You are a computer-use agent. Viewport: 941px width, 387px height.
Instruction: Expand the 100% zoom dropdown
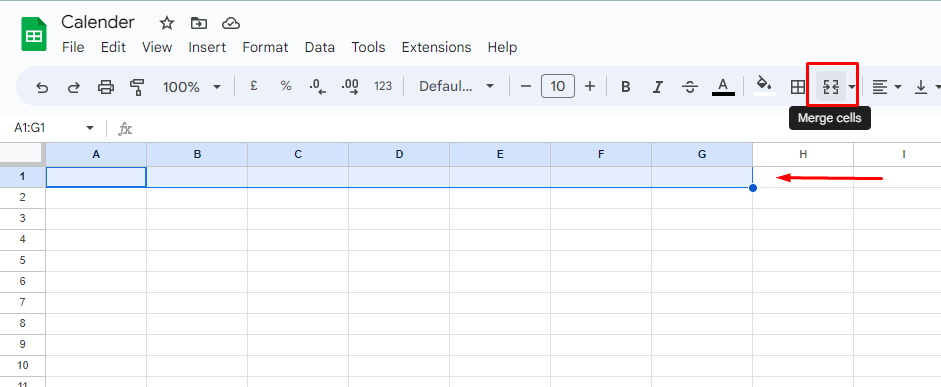192,87
